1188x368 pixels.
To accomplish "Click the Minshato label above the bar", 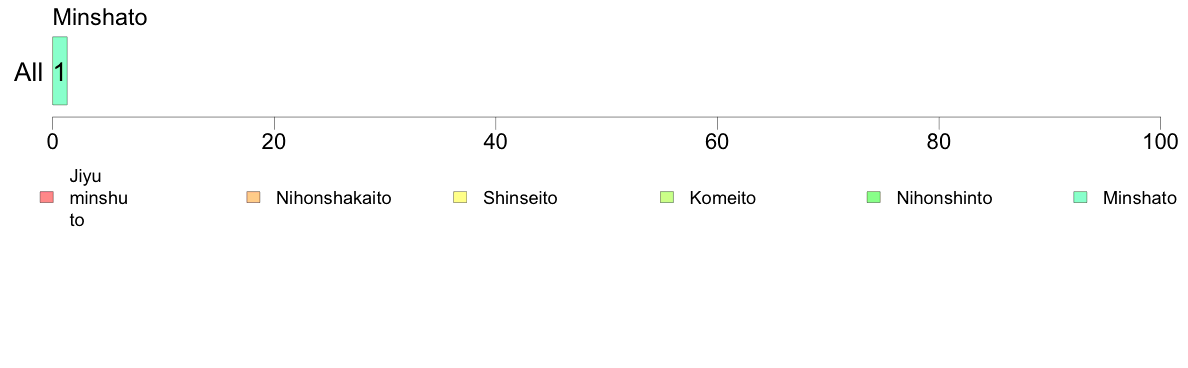I will tap(99, 17).
